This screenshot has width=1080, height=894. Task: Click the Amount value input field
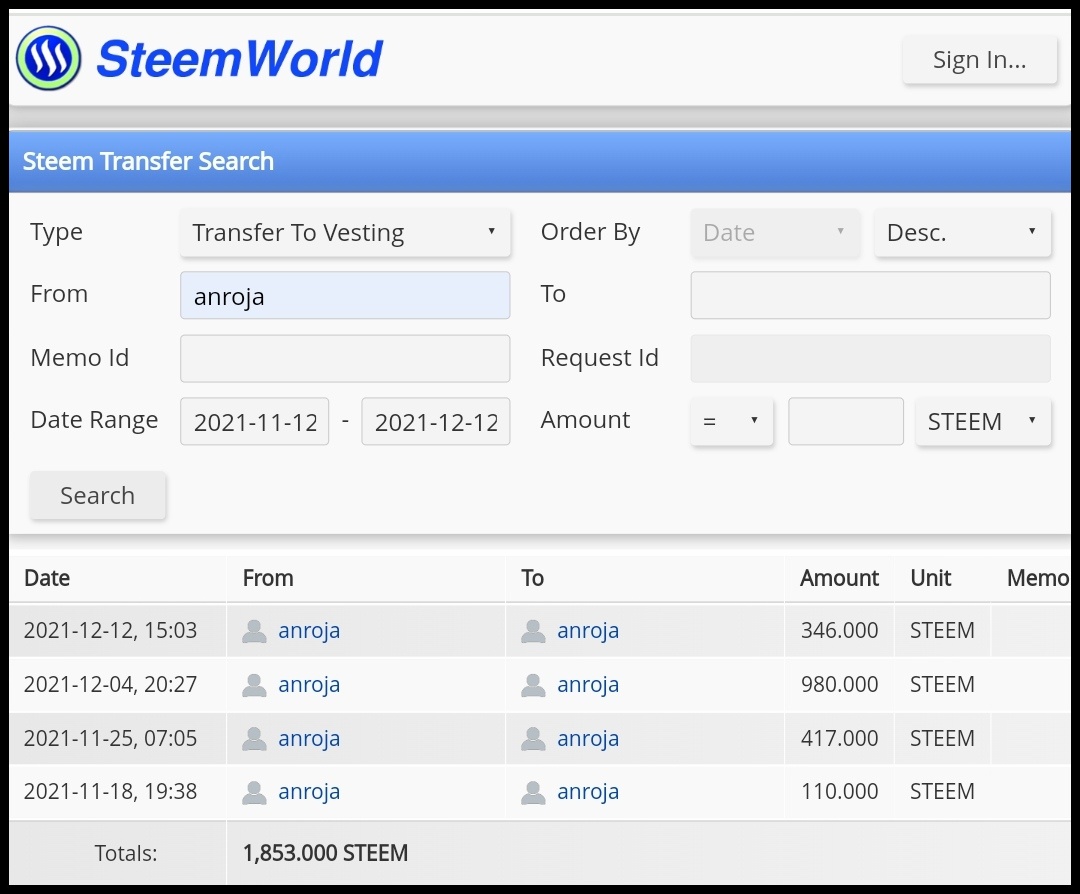point(846,422)
